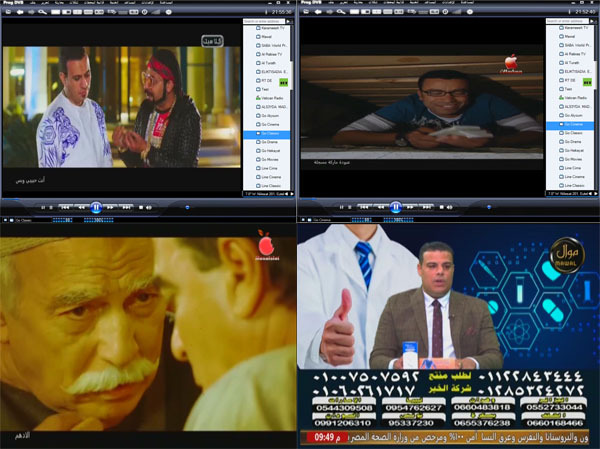Viewport: 600px width, 449px height.
Task: Click the square stop icon beside speaker in left player
Action: pos(141,207)
